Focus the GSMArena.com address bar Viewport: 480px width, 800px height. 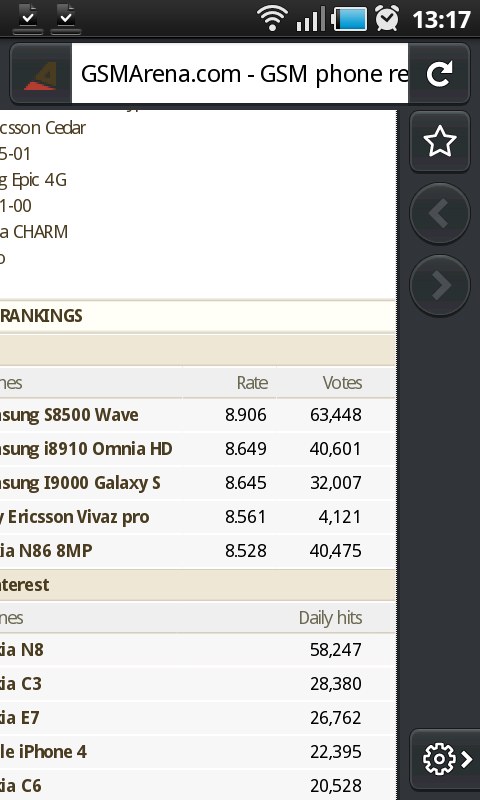tap(240, 74)
